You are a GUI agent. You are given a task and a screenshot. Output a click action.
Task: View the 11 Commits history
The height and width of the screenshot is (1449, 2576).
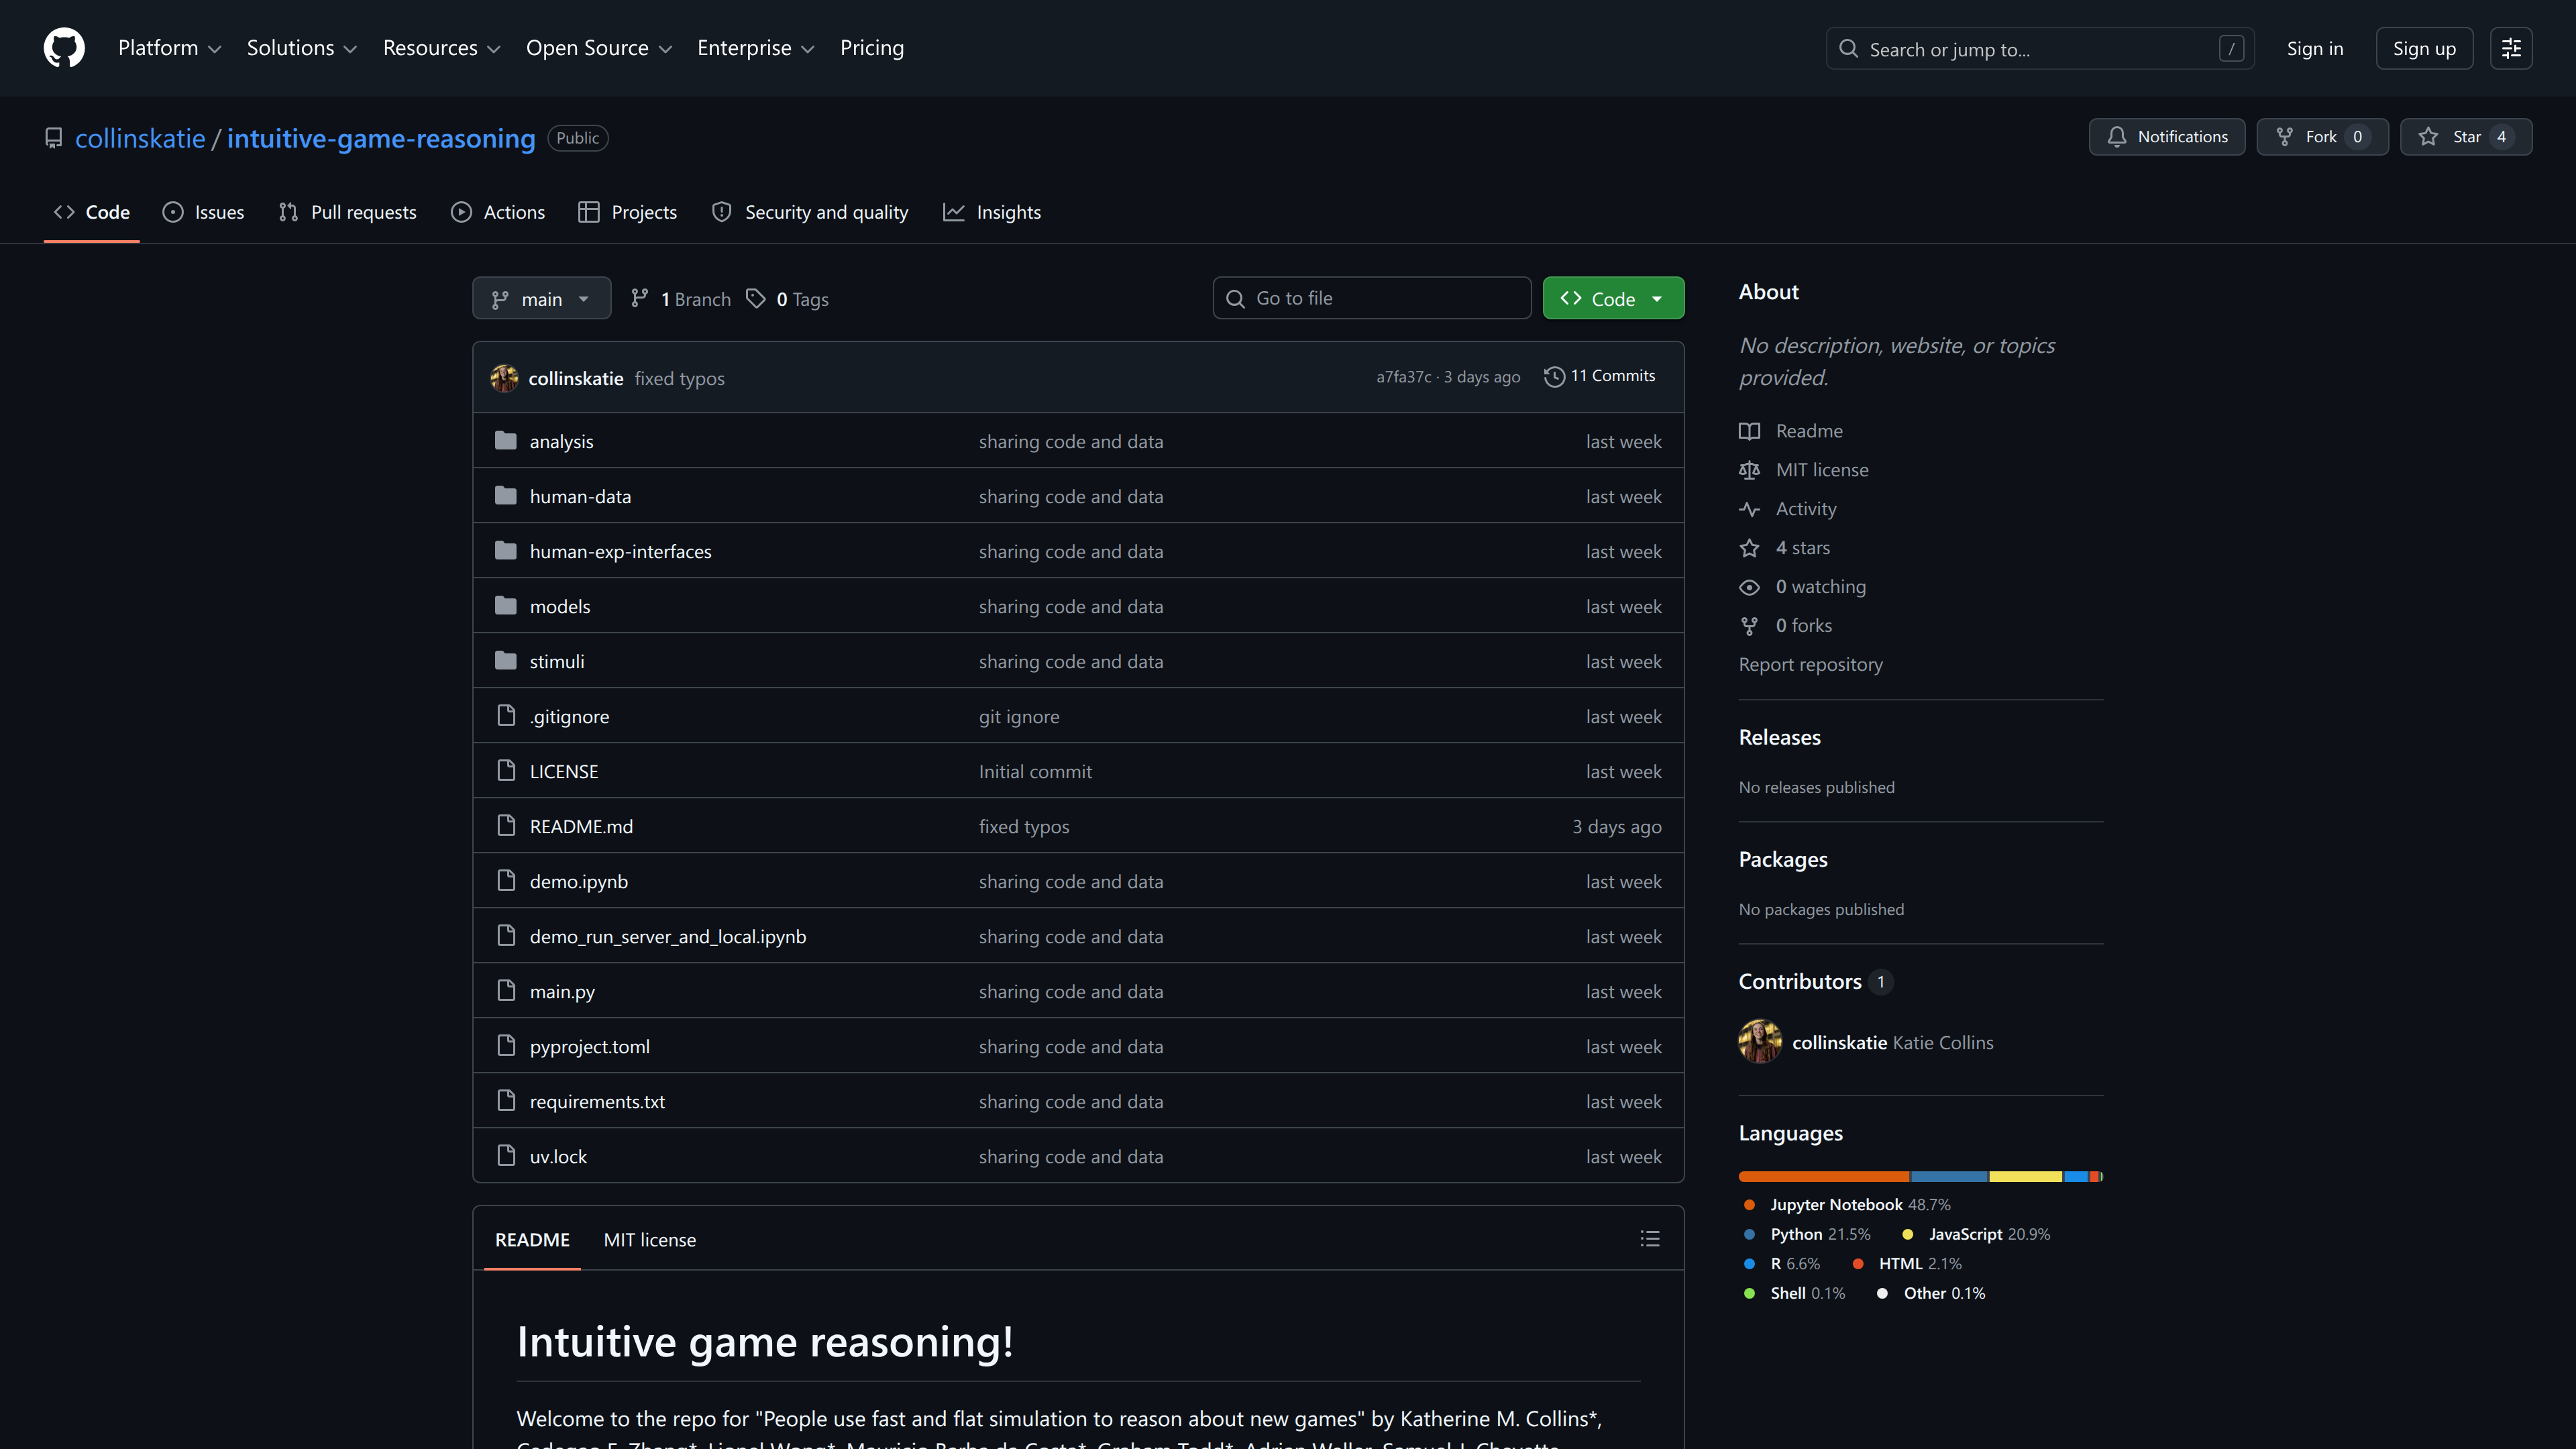1600,376
